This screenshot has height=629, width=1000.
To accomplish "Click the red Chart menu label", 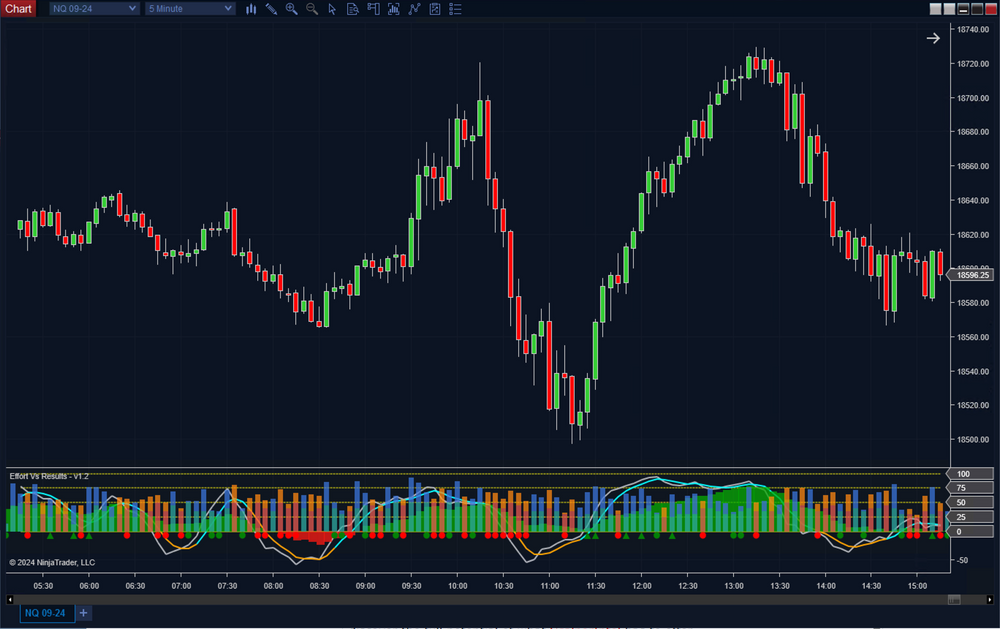I will (19, 9).
